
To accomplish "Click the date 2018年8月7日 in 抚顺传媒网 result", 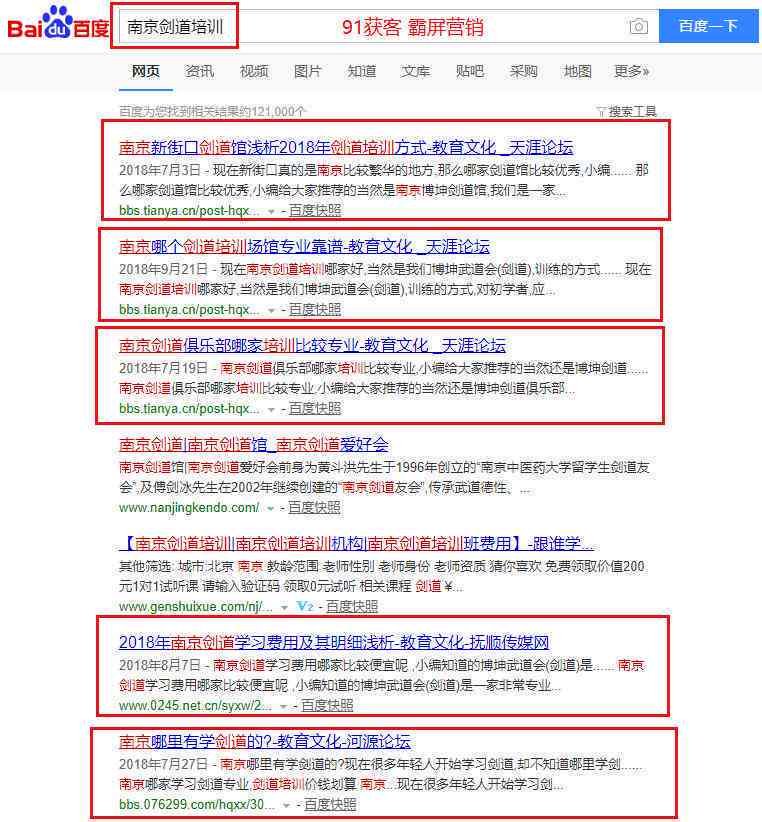I will [x=160, y=665].
